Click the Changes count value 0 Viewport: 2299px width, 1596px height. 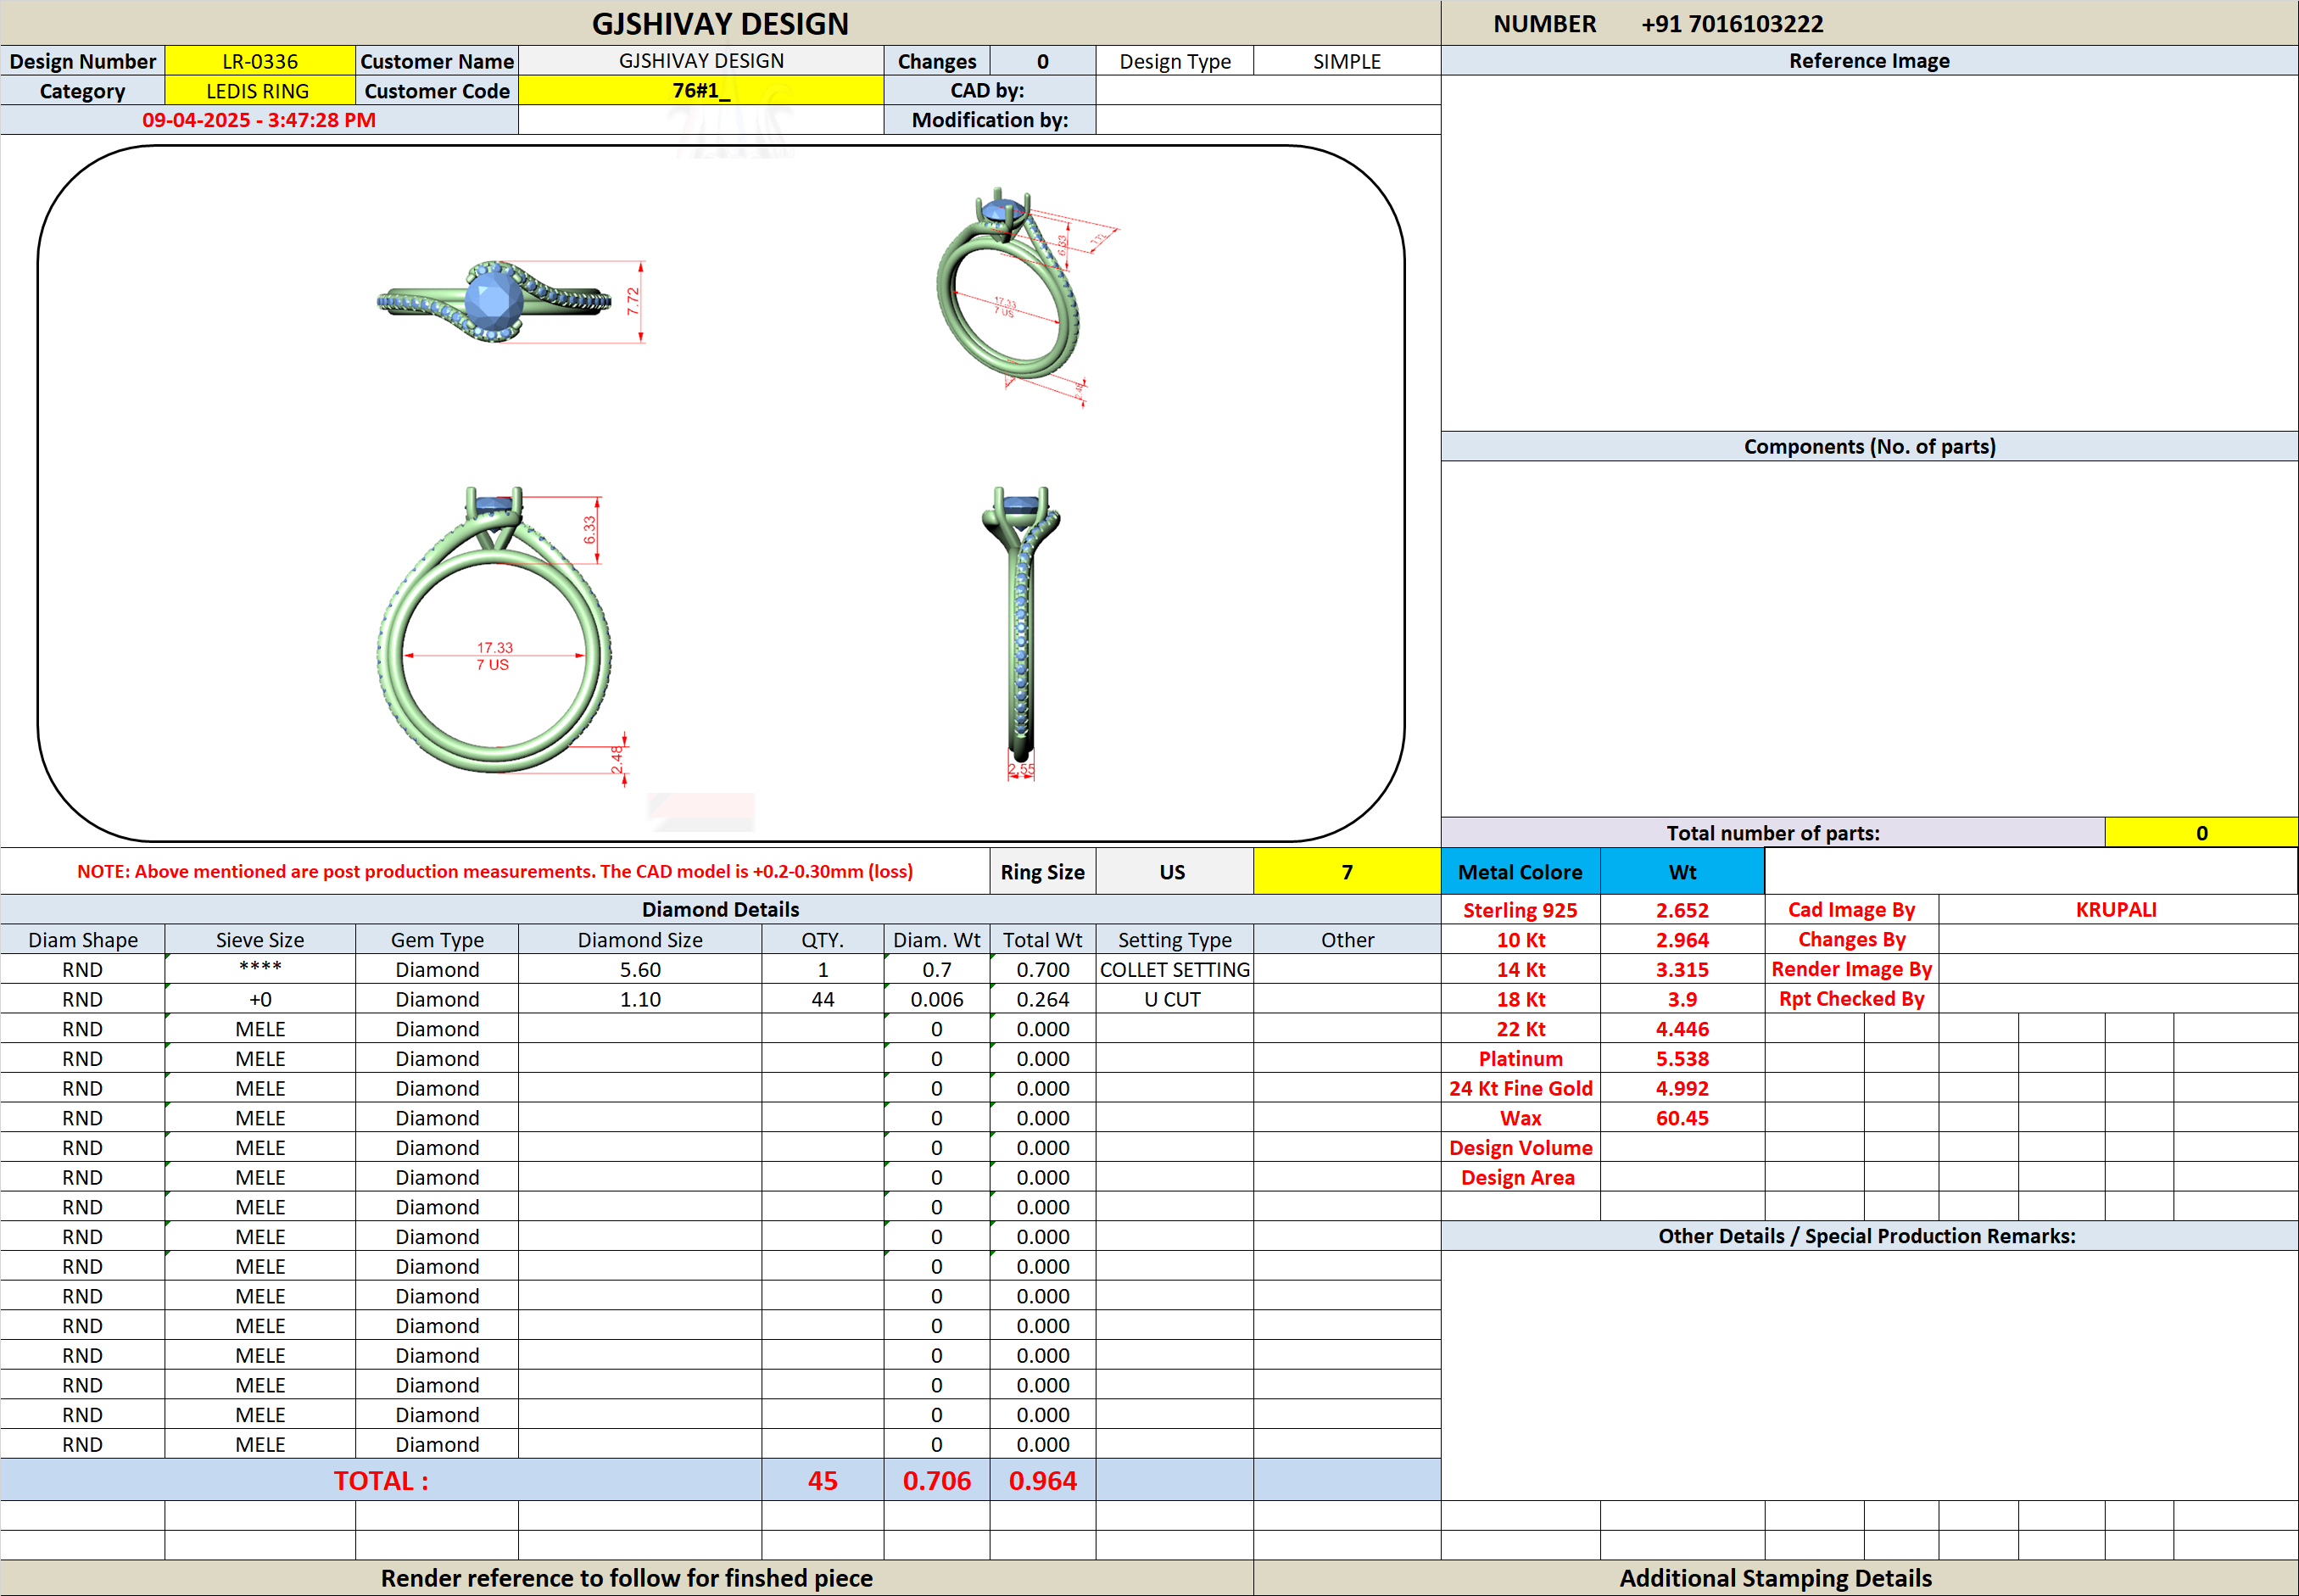click(1042, 61)
